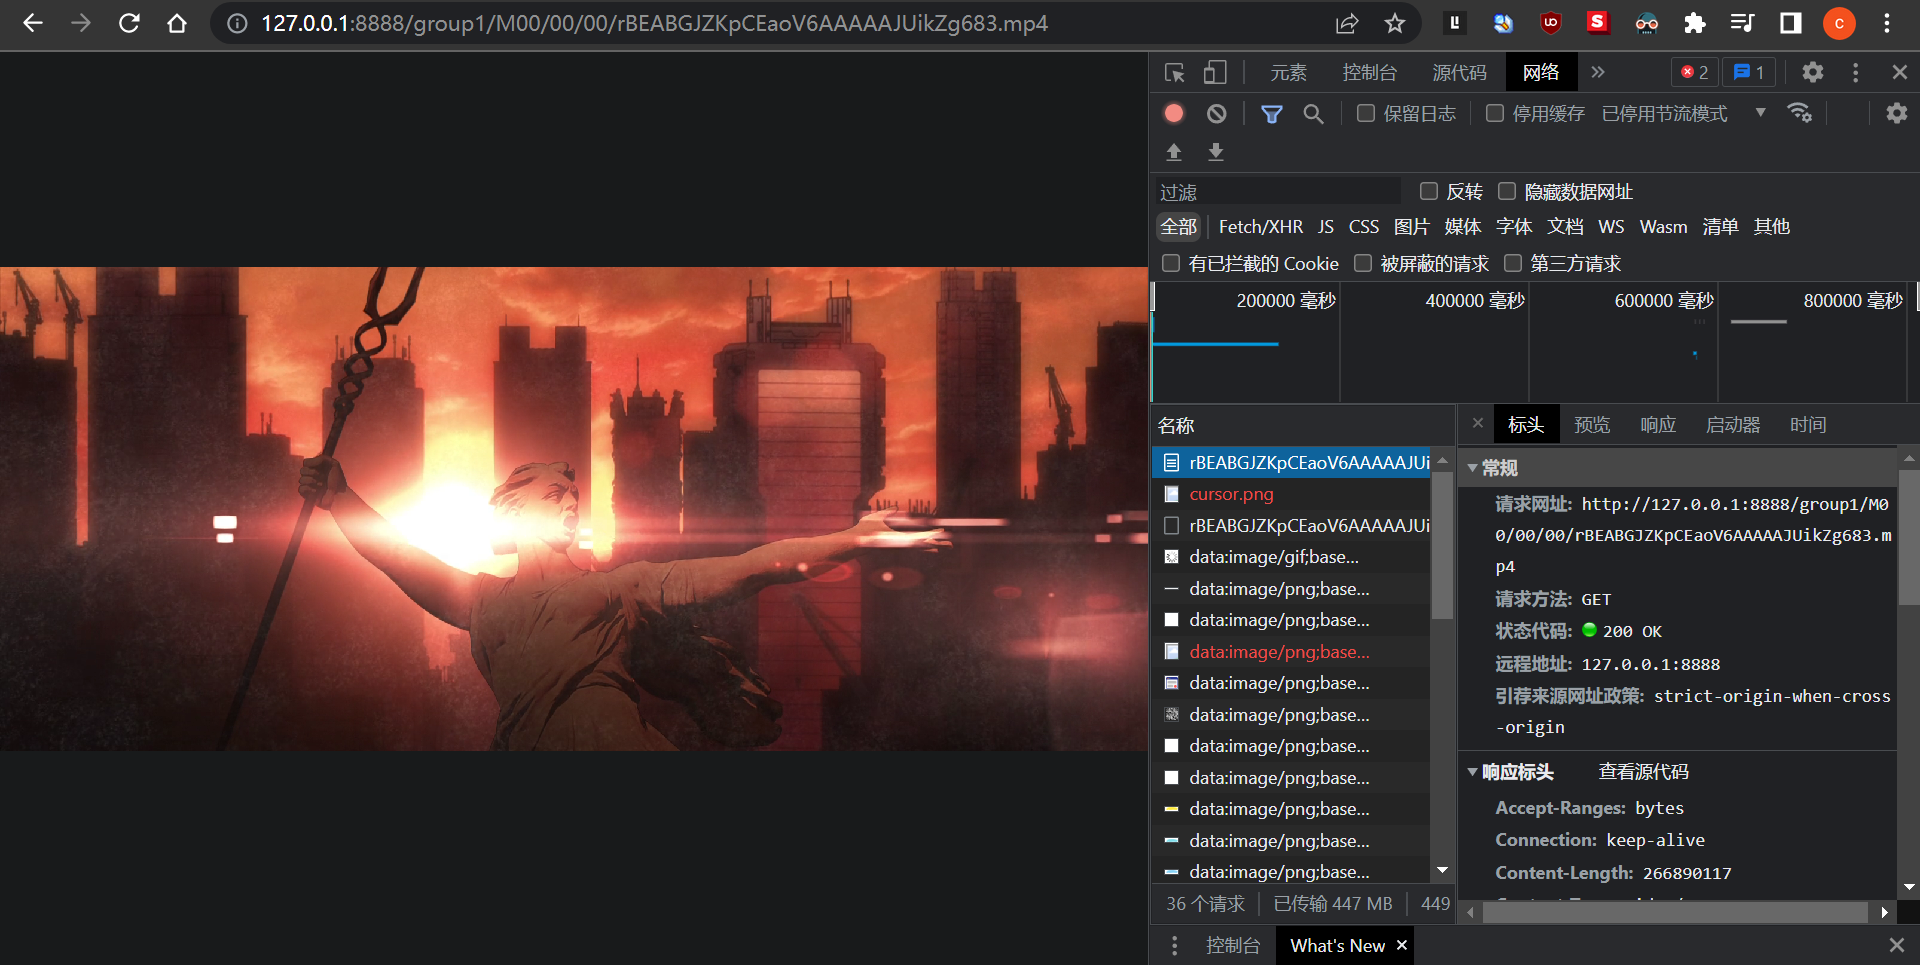Screen dimensions: 1920x965
Task: Show more DevTools tabs chevron
Action: tap(1598, 72)
